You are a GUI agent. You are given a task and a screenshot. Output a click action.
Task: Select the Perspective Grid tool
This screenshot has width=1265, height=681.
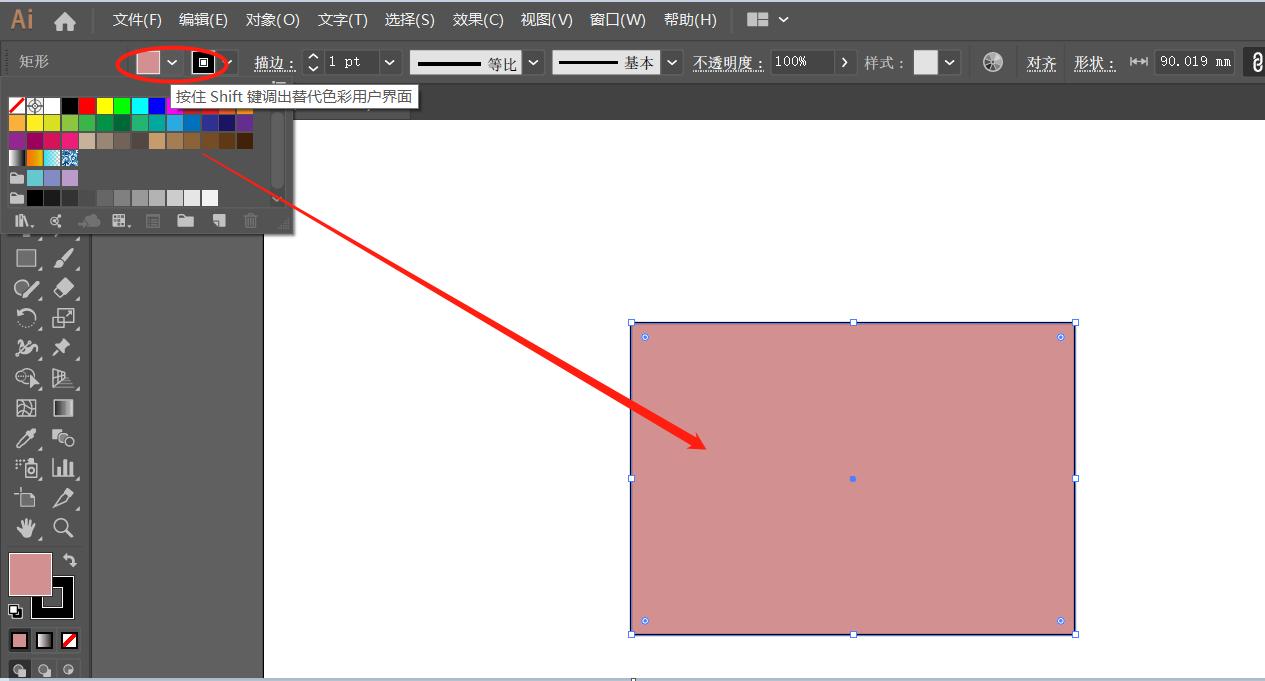pyautogui.click(x=63, y=378)
